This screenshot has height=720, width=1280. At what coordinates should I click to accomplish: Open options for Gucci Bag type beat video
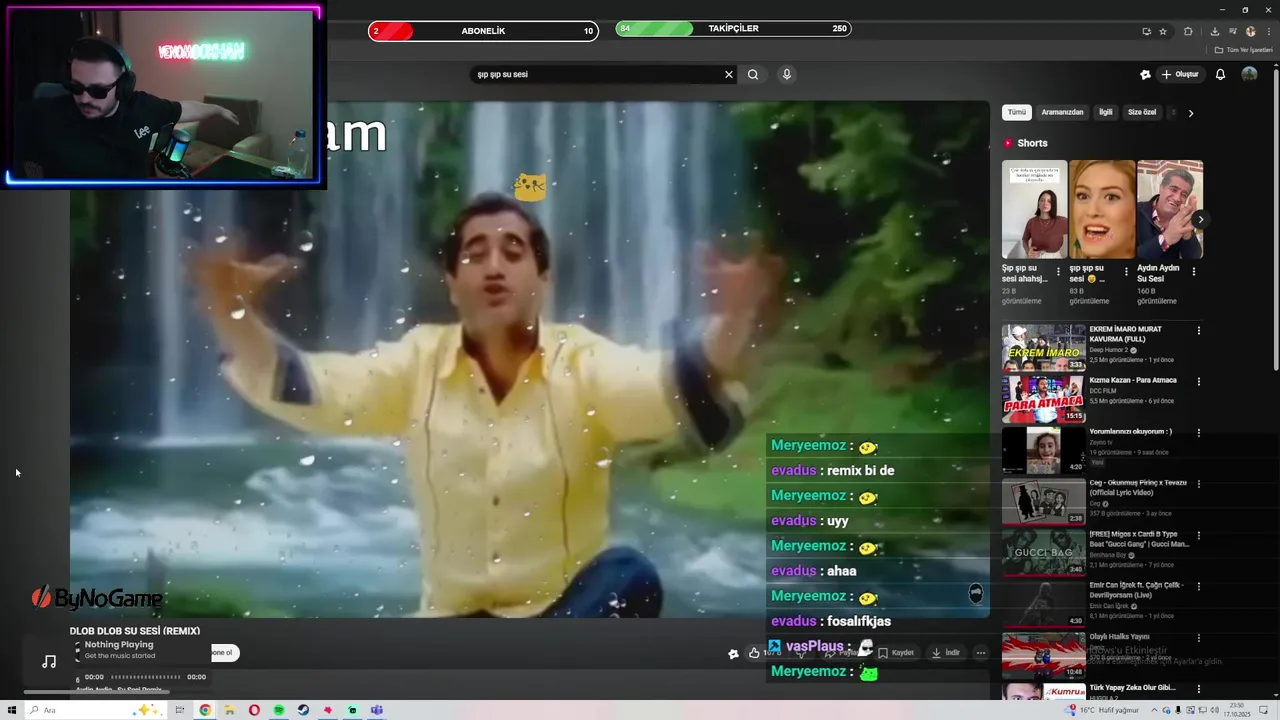coord(1199,535)
